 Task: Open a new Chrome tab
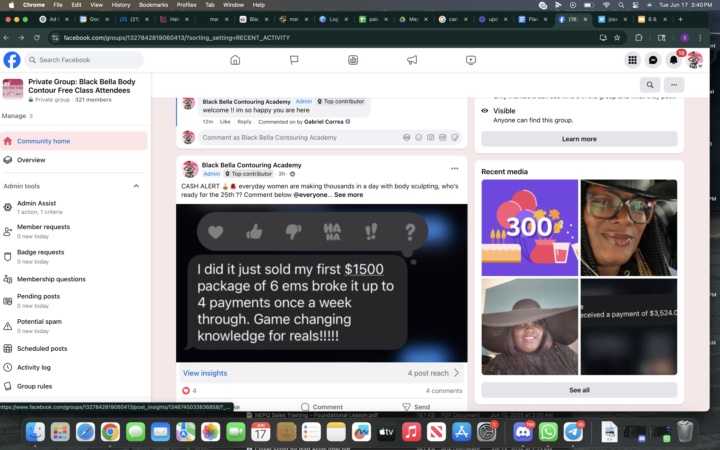(681, 19)
